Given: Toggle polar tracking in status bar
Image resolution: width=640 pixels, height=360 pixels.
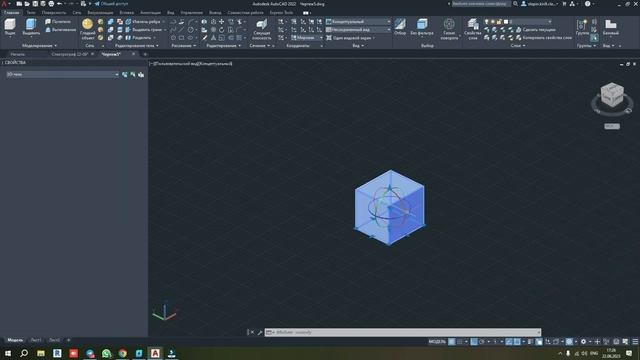Looking at the screenshot, I should (482, 342).
